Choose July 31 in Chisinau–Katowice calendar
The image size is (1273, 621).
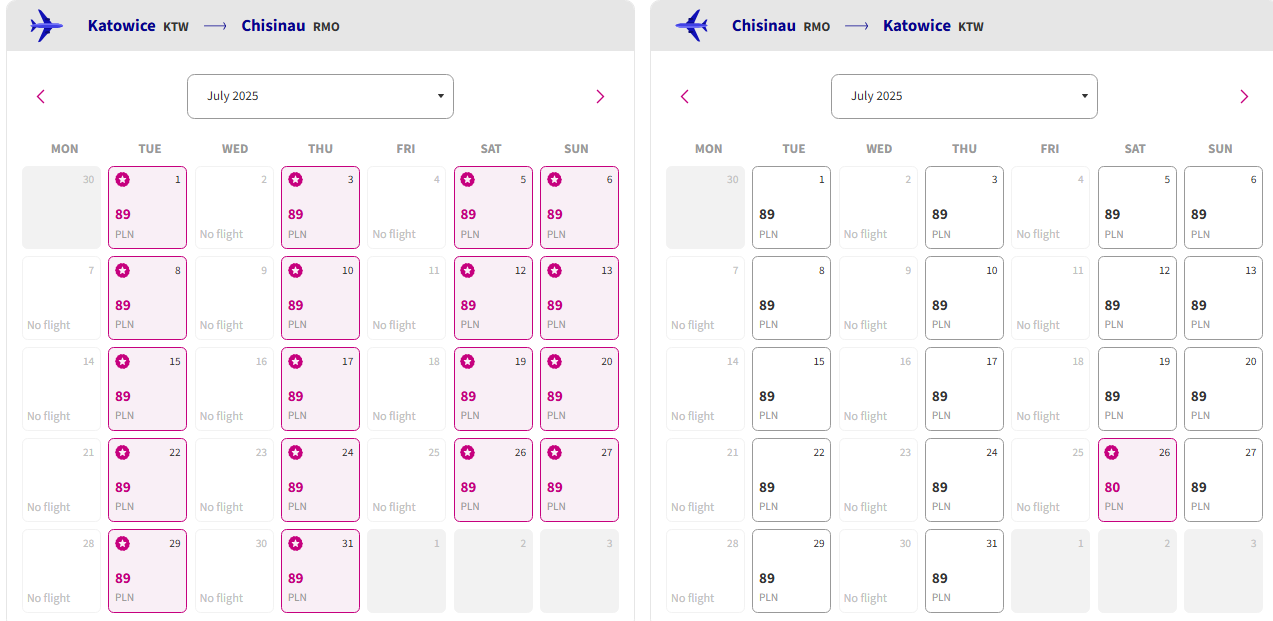click(964, 571)
